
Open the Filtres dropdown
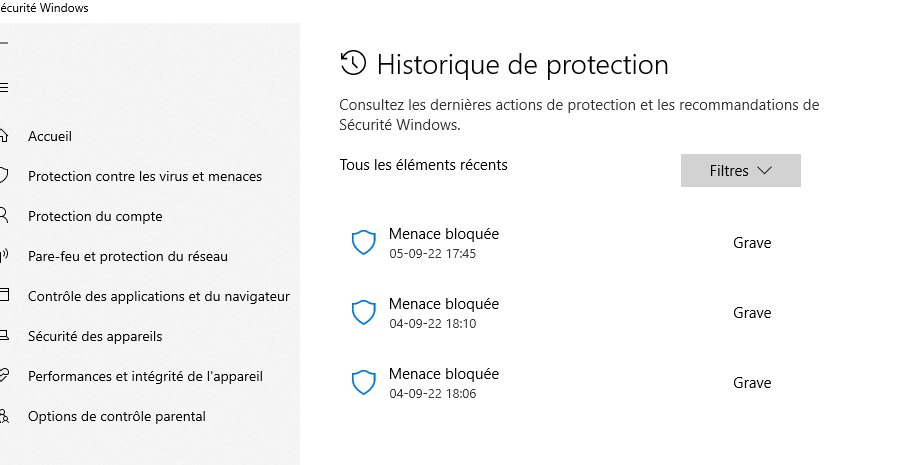(741, 171)
